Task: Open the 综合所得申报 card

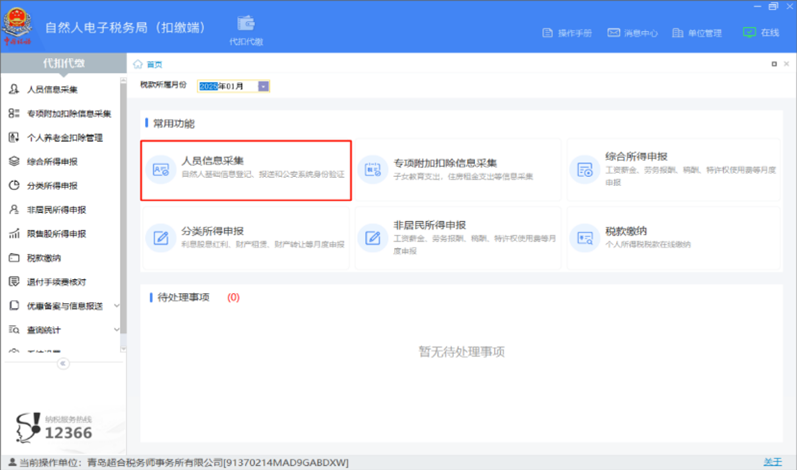Action: click(x=674, y=170)
